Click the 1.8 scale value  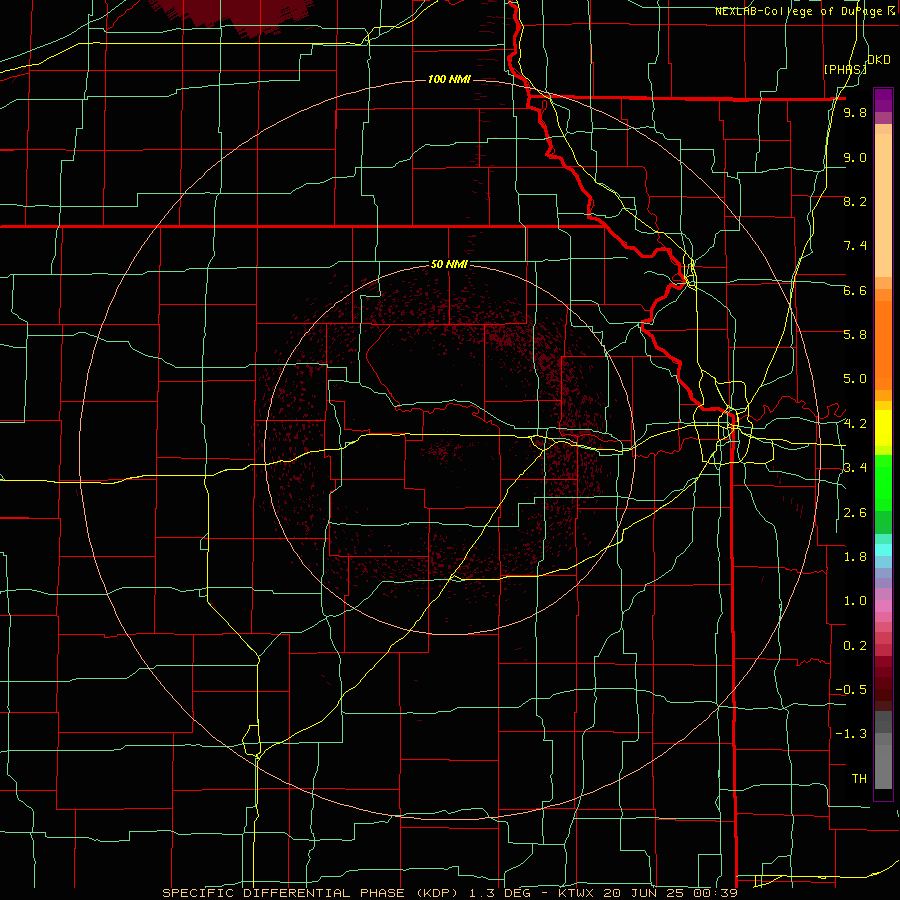click(x=855, y=557)
